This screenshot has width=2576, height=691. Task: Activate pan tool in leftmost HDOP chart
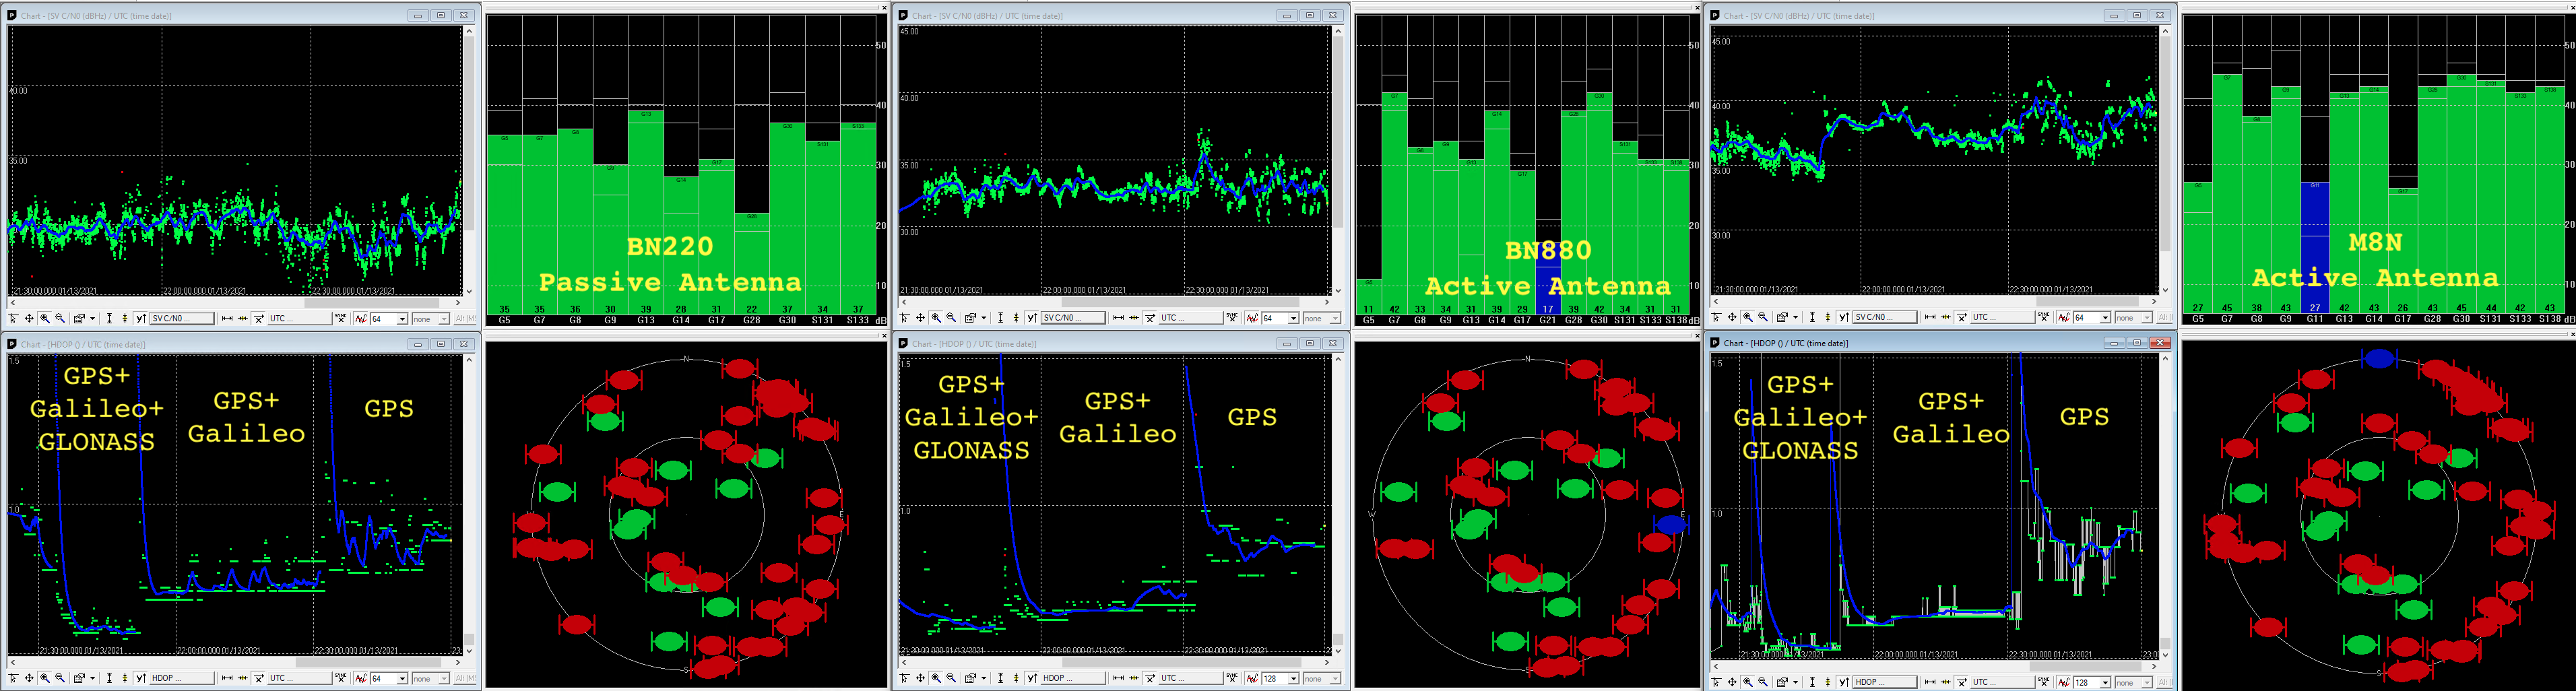pyautogui.click(x=29, y=678)
